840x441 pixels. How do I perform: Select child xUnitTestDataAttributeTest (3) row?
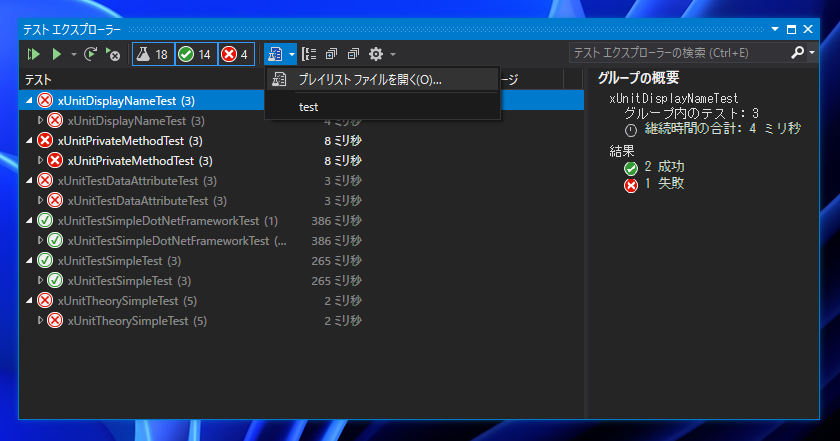pos(302,200)
